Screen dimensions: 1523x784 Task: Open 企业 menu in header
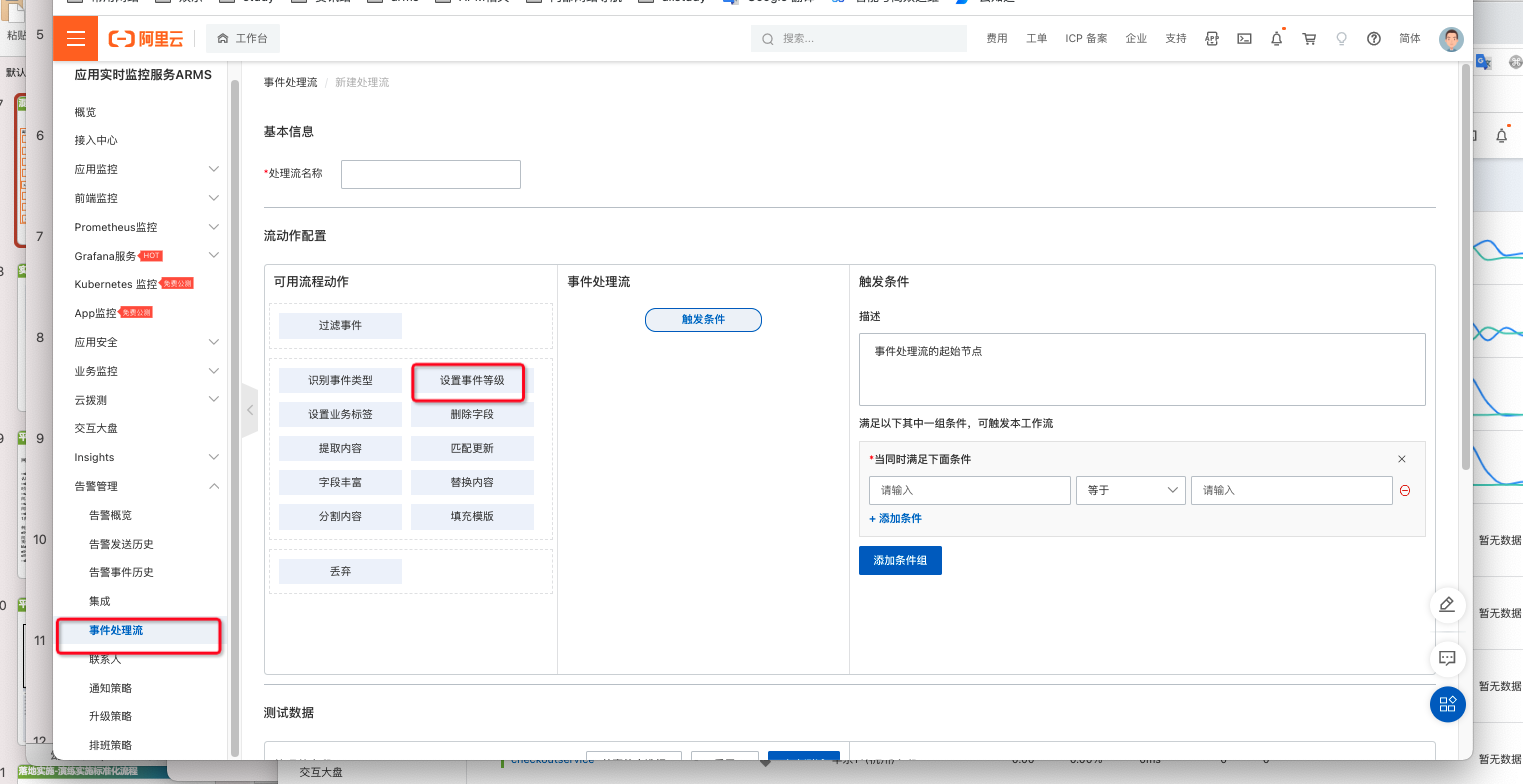[x=1136, y=39]
